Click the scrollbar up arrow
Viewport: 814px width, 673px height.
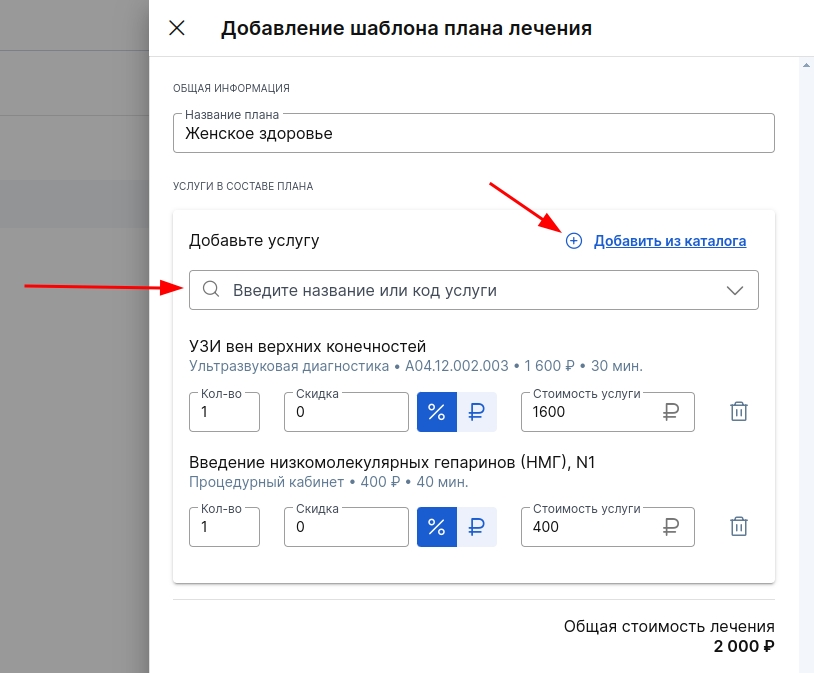coord(806,65)
